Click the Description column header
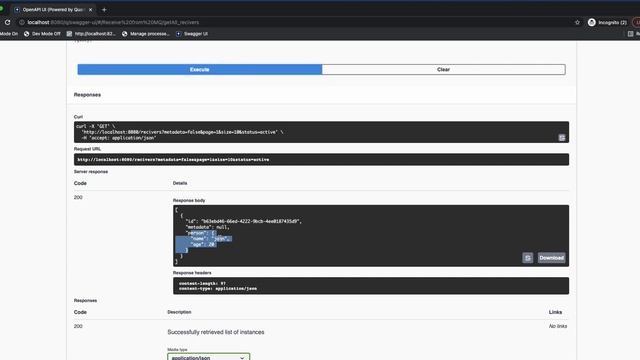This screenshot has height=360, width=640. click(179, 312)
